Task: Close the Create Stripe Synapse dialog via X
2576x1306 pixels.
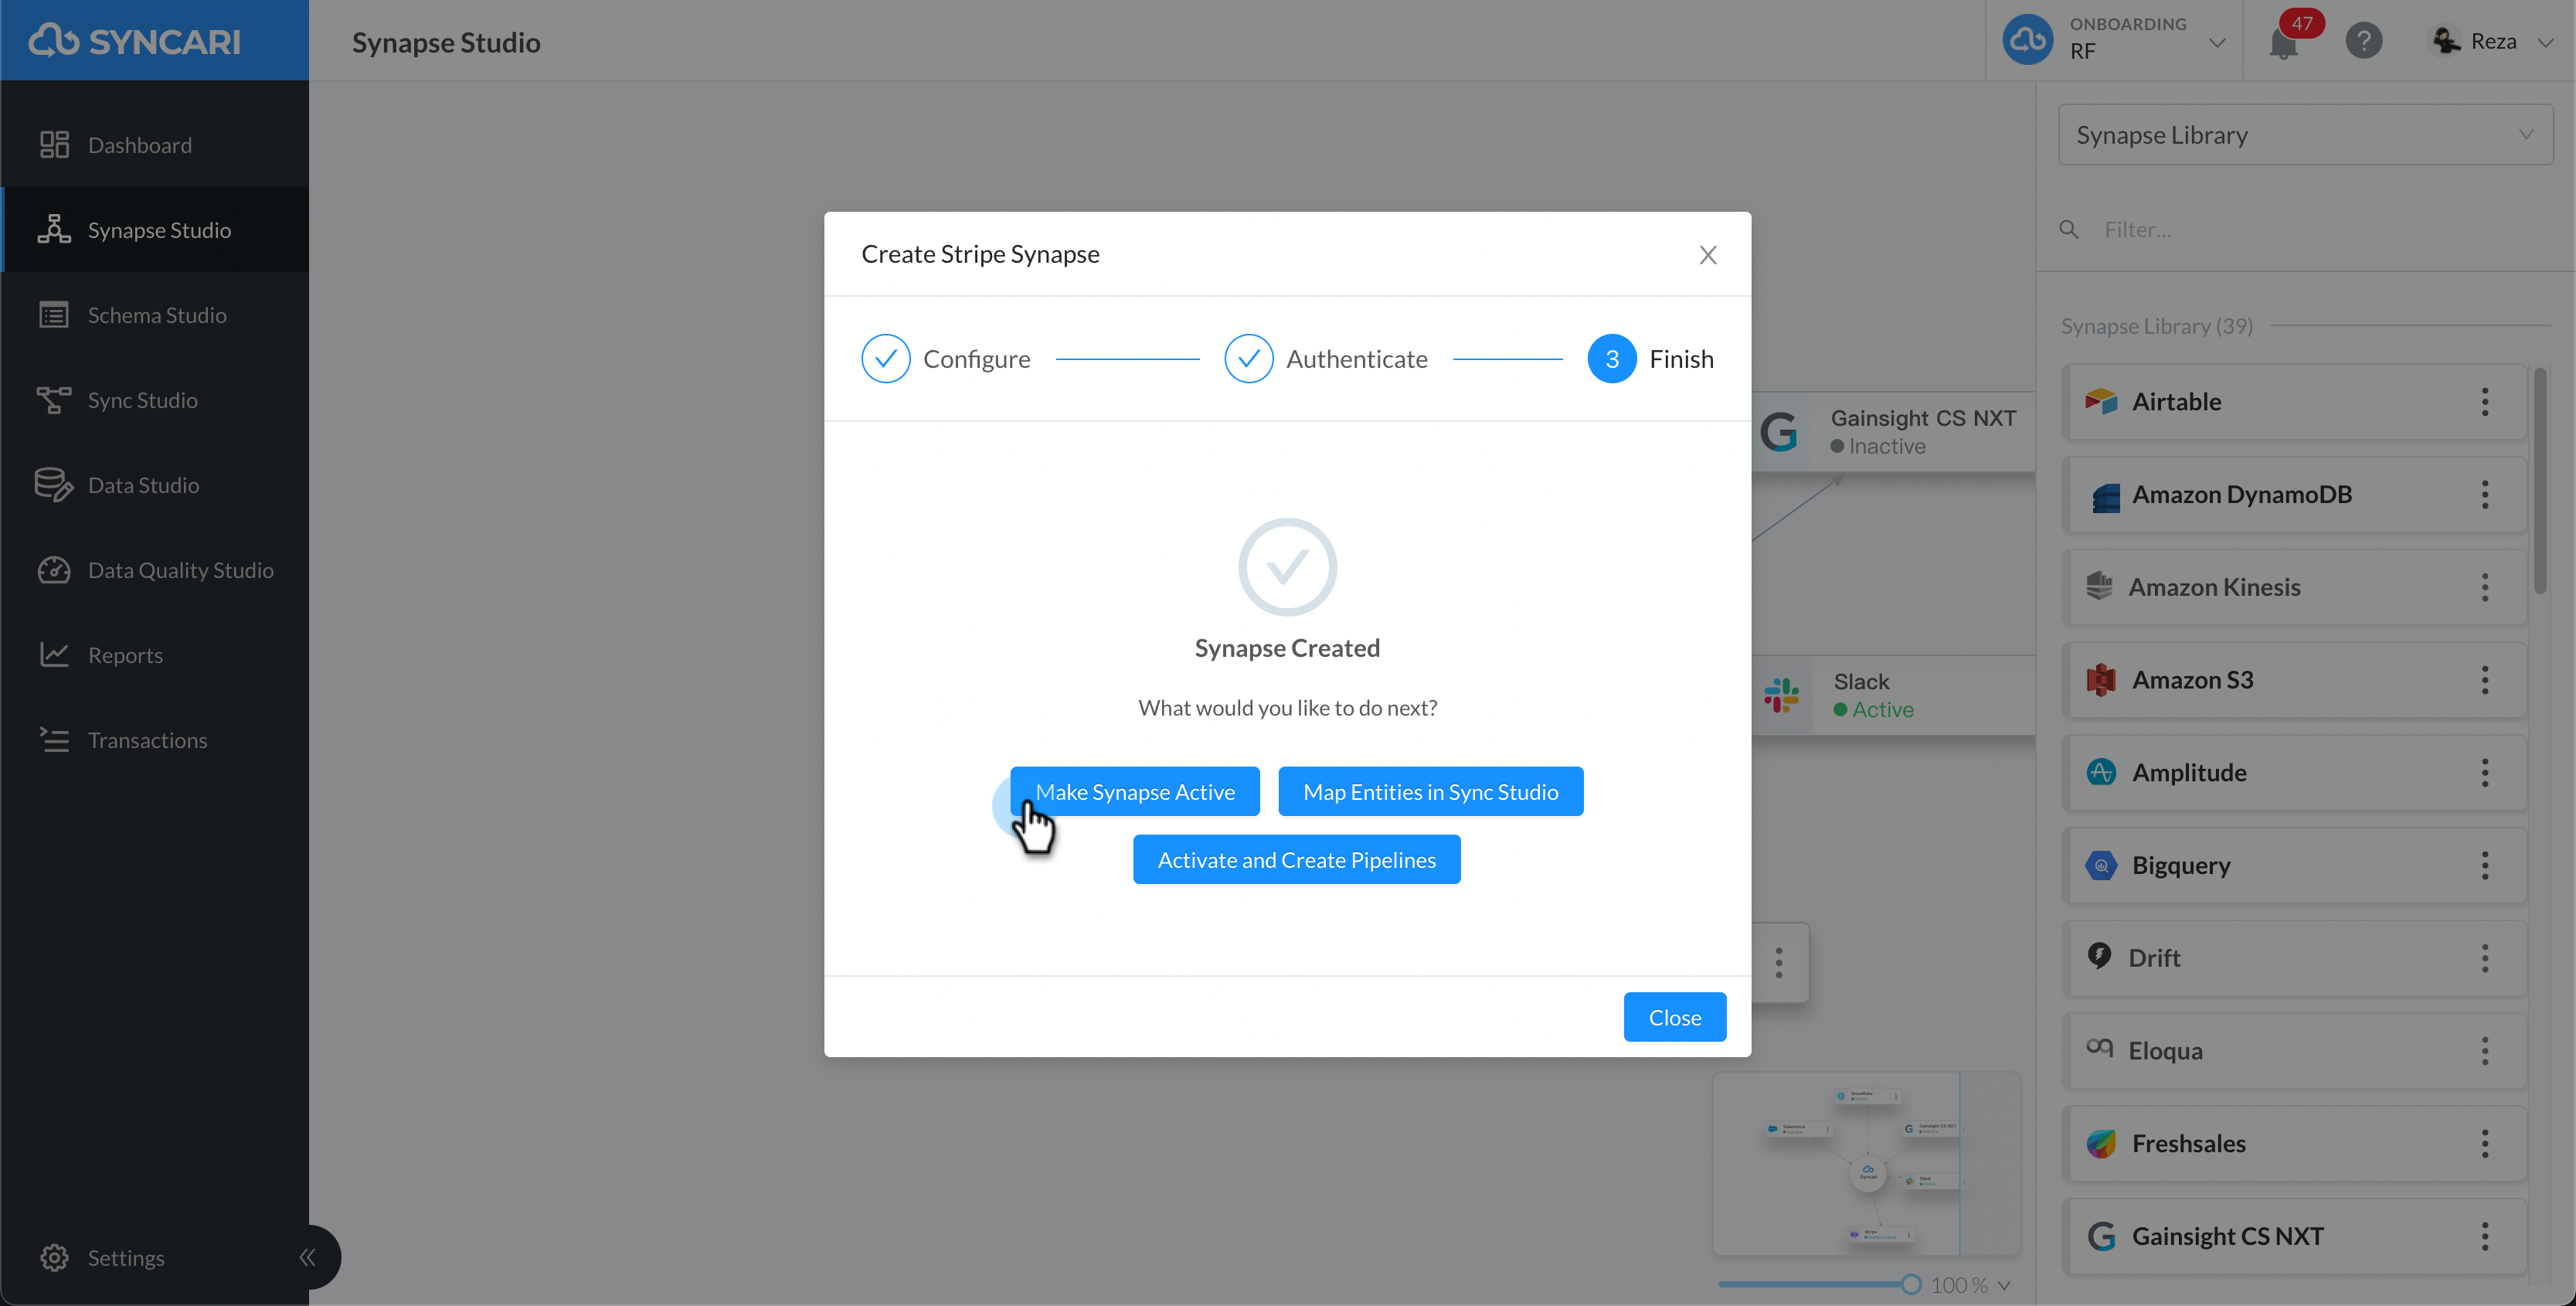Action: (1708, 255)
